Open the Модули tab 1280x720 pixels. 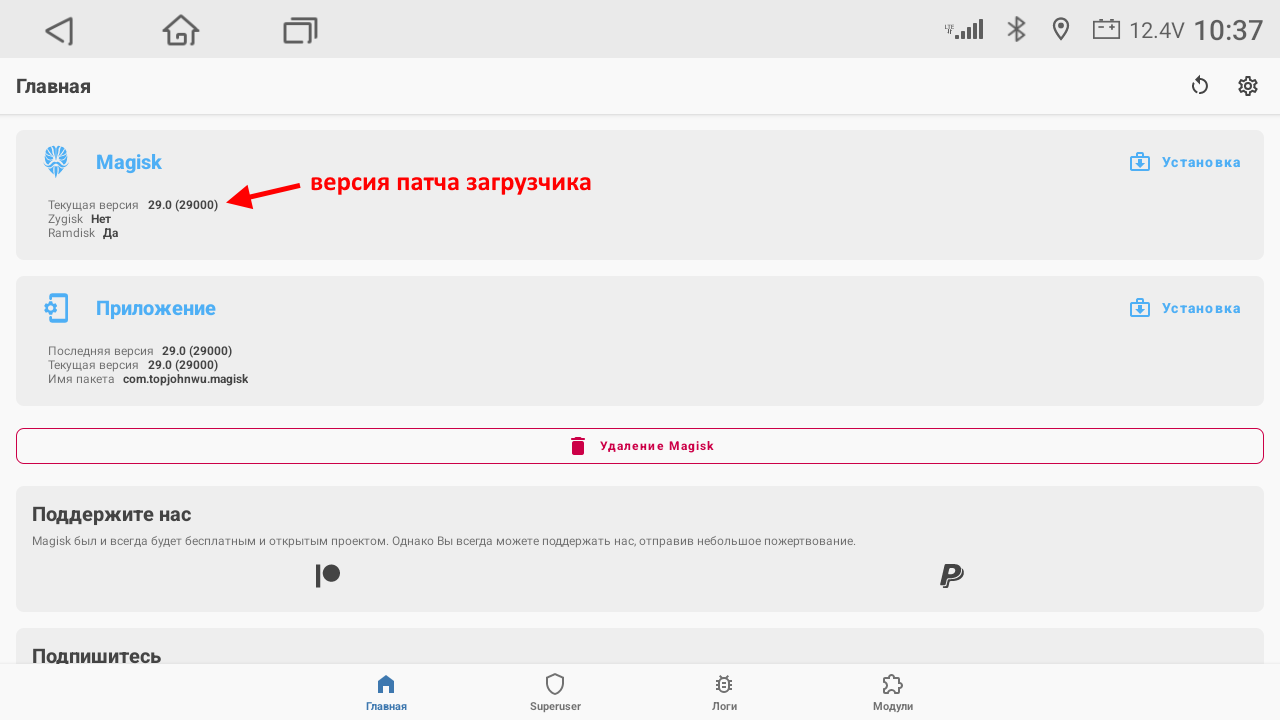(x=892, y=692)
